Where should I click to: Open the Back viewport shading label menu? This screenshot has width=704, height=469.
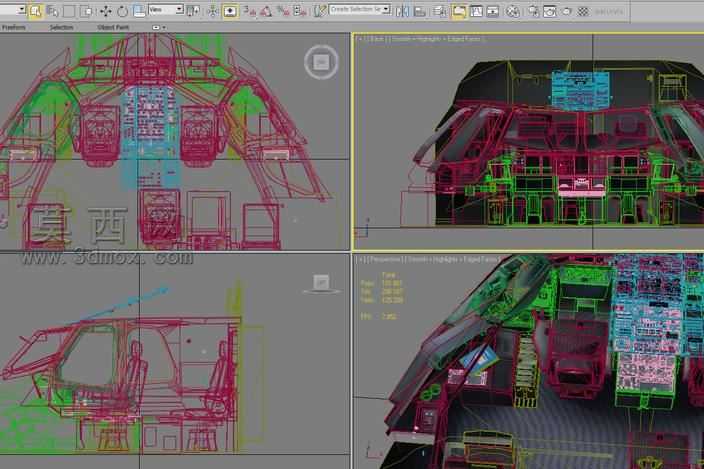(x=436, y=39)
